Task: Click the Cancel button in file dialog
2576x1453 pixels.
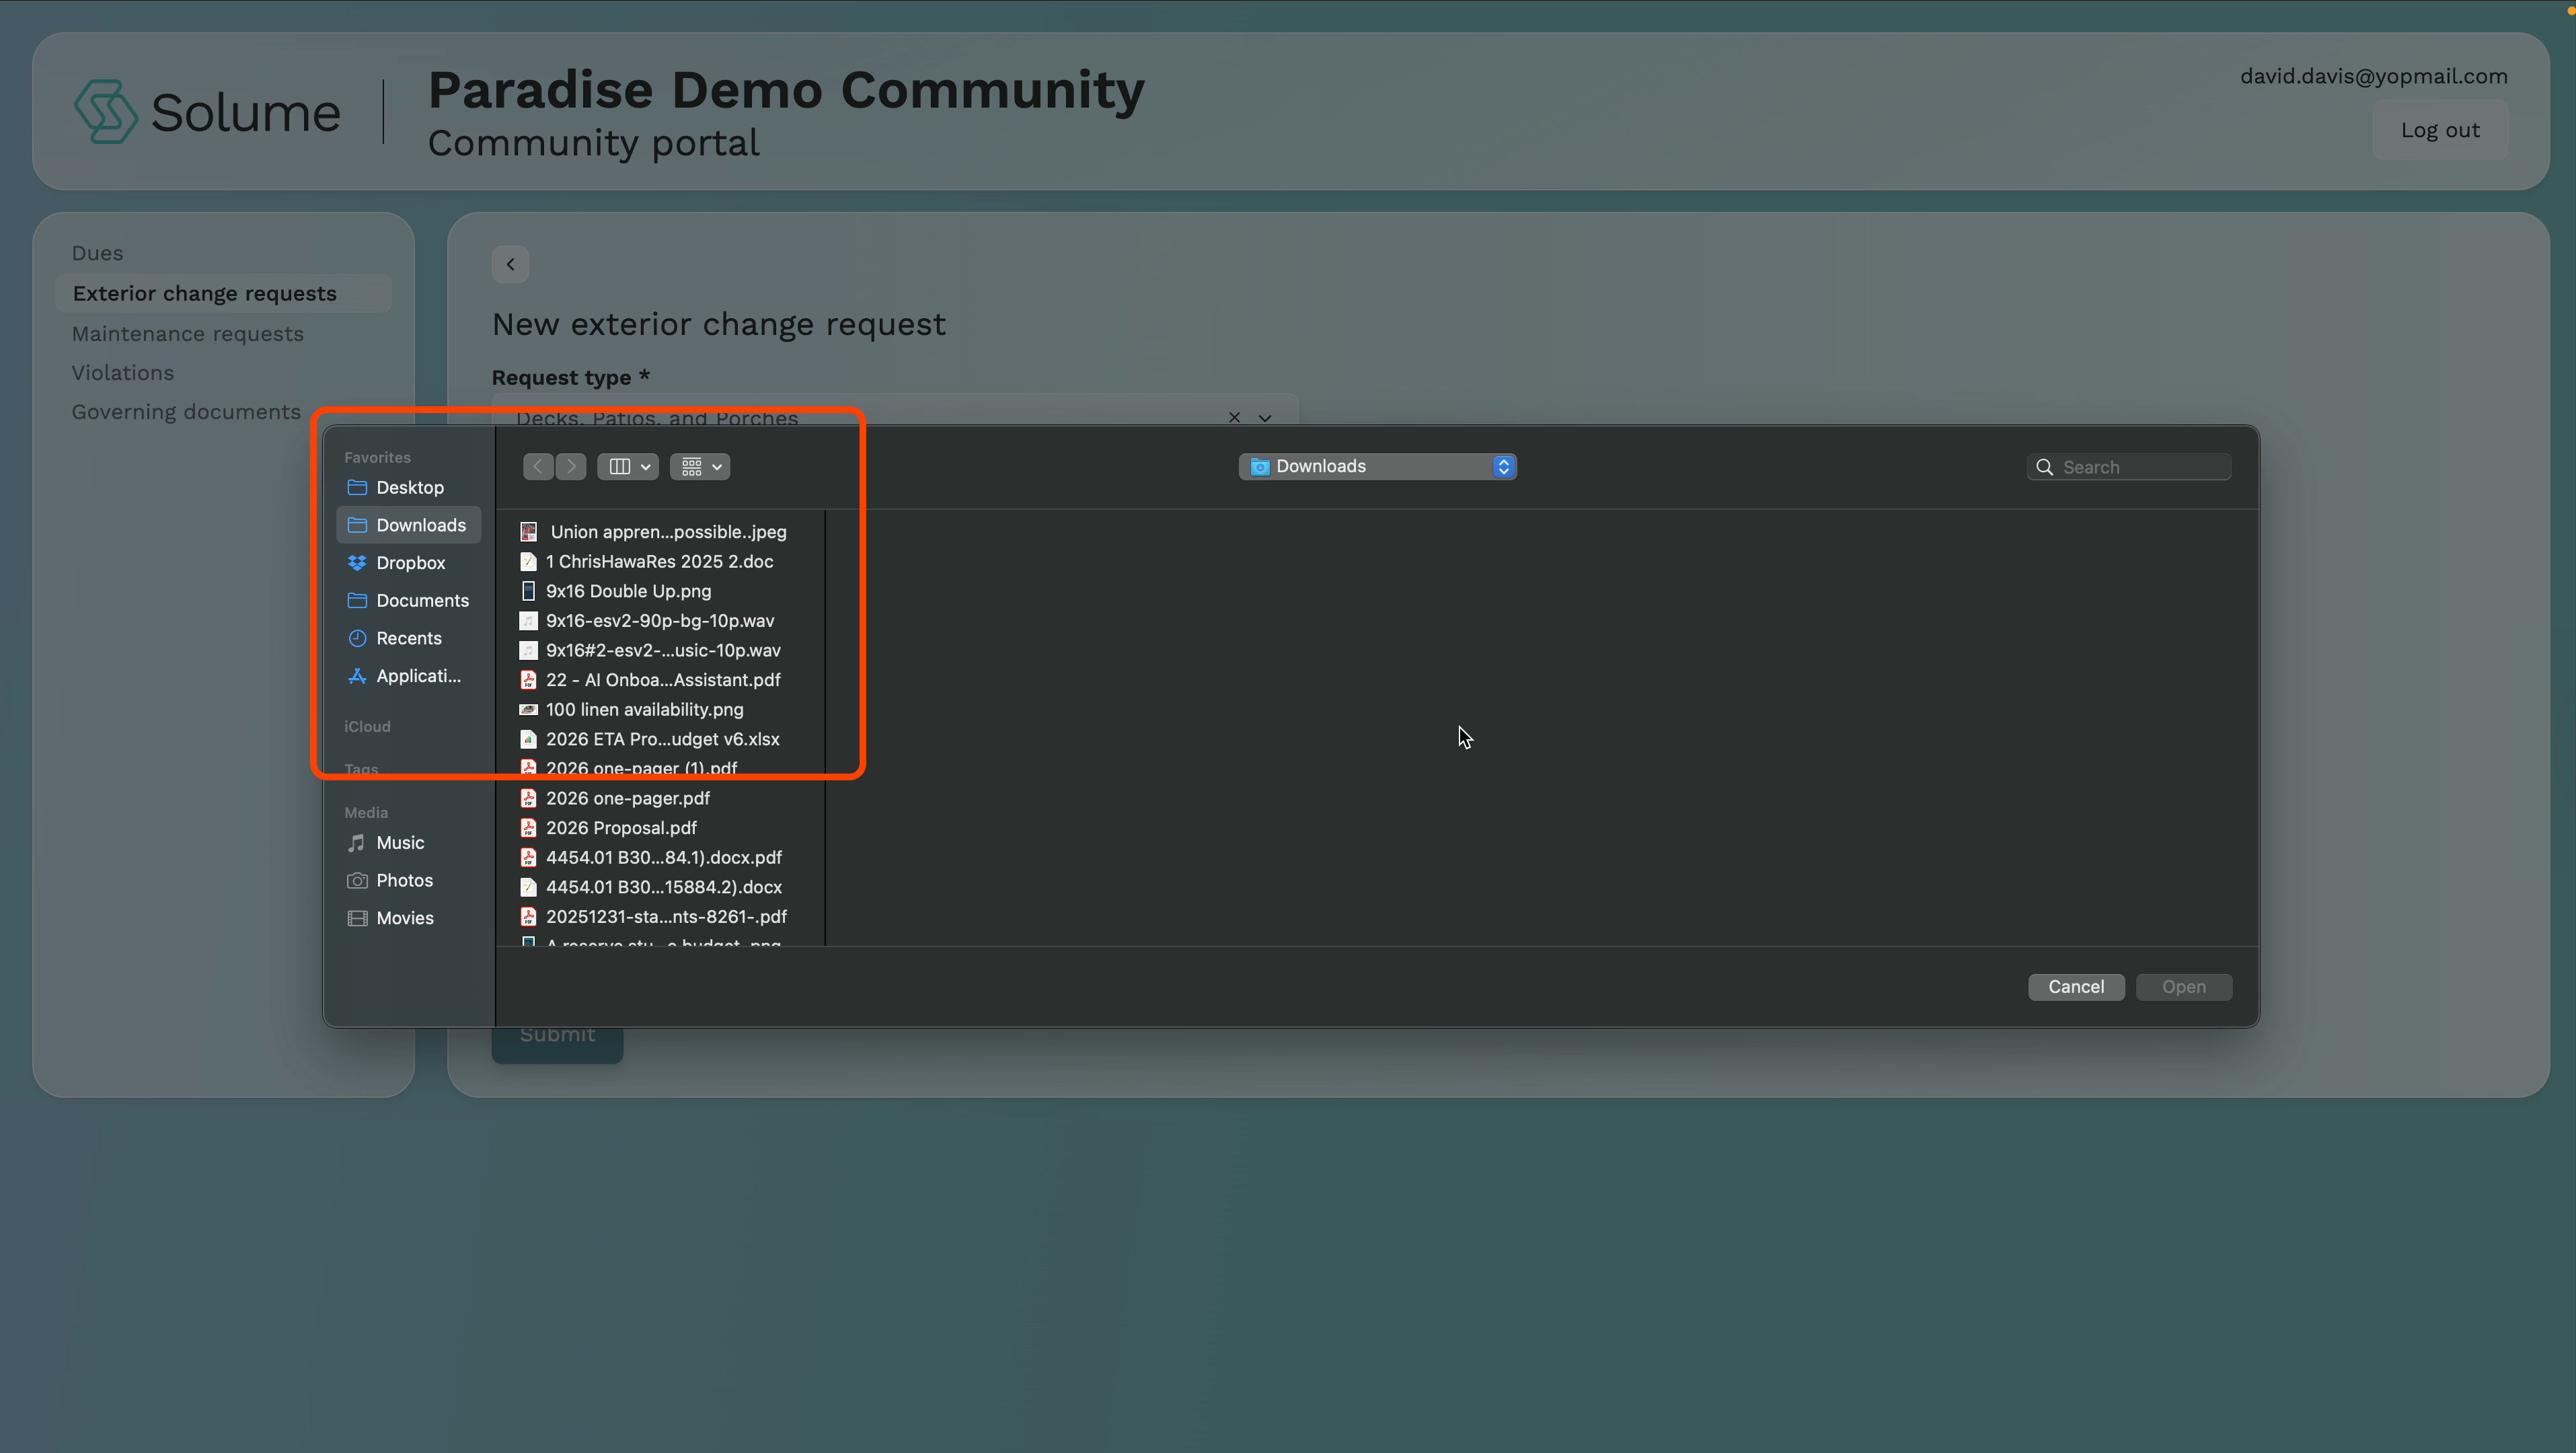Action: pos(2076,987)
